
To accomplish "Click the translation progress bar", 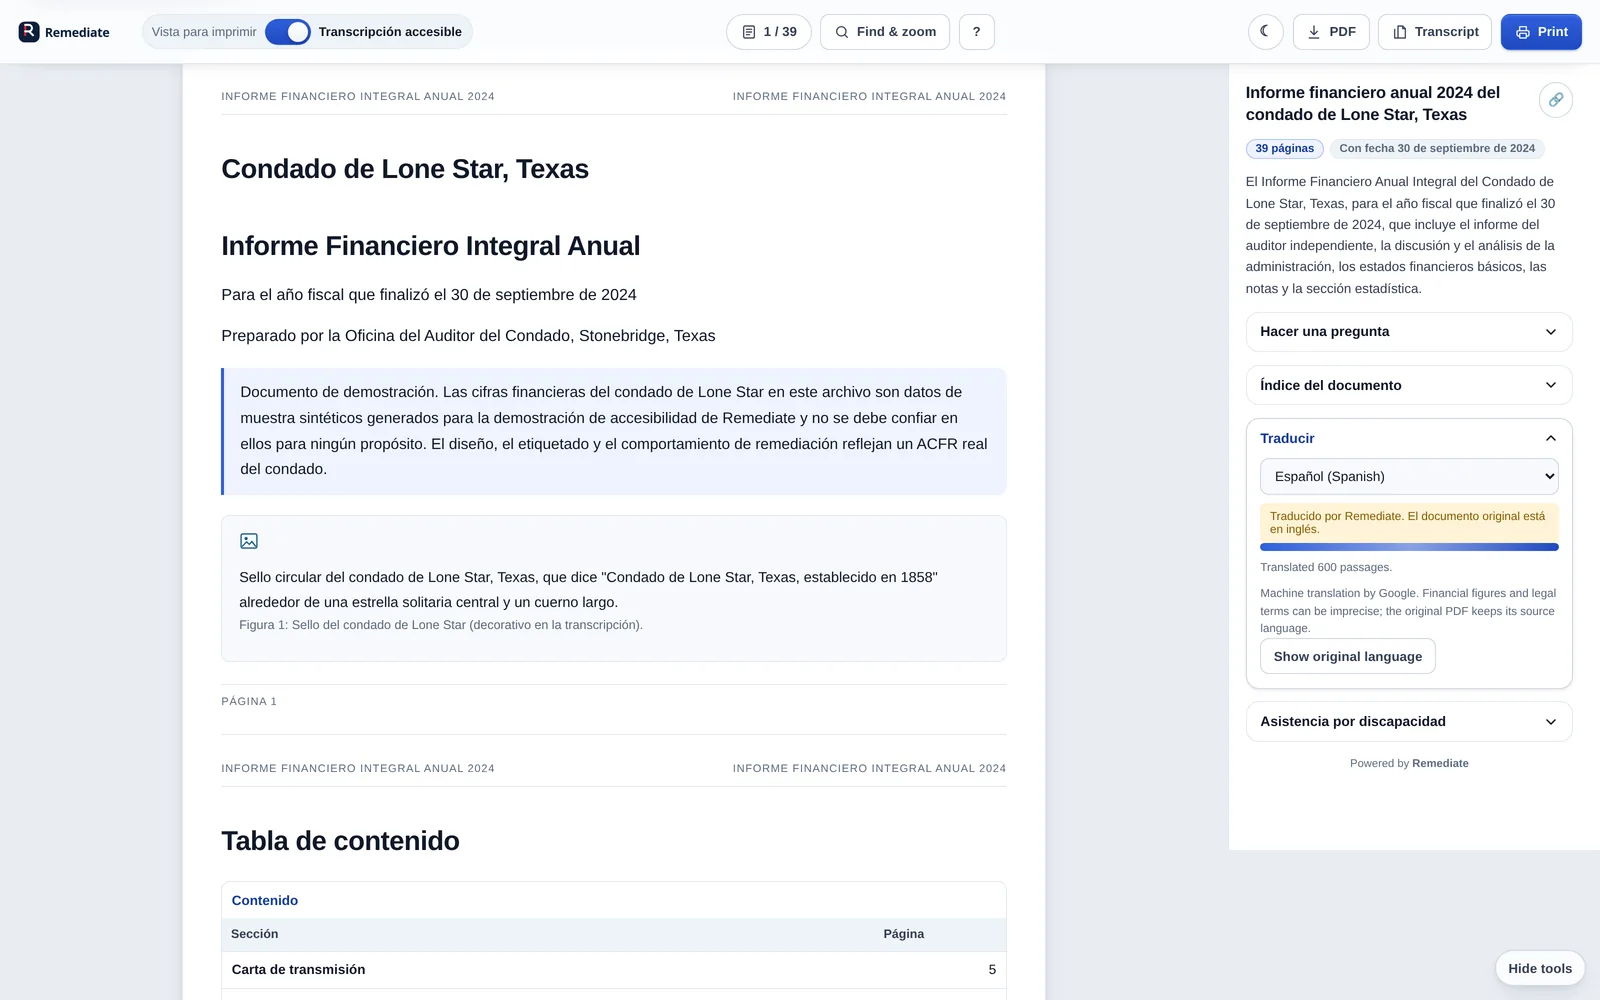I will click(1409, 547).
